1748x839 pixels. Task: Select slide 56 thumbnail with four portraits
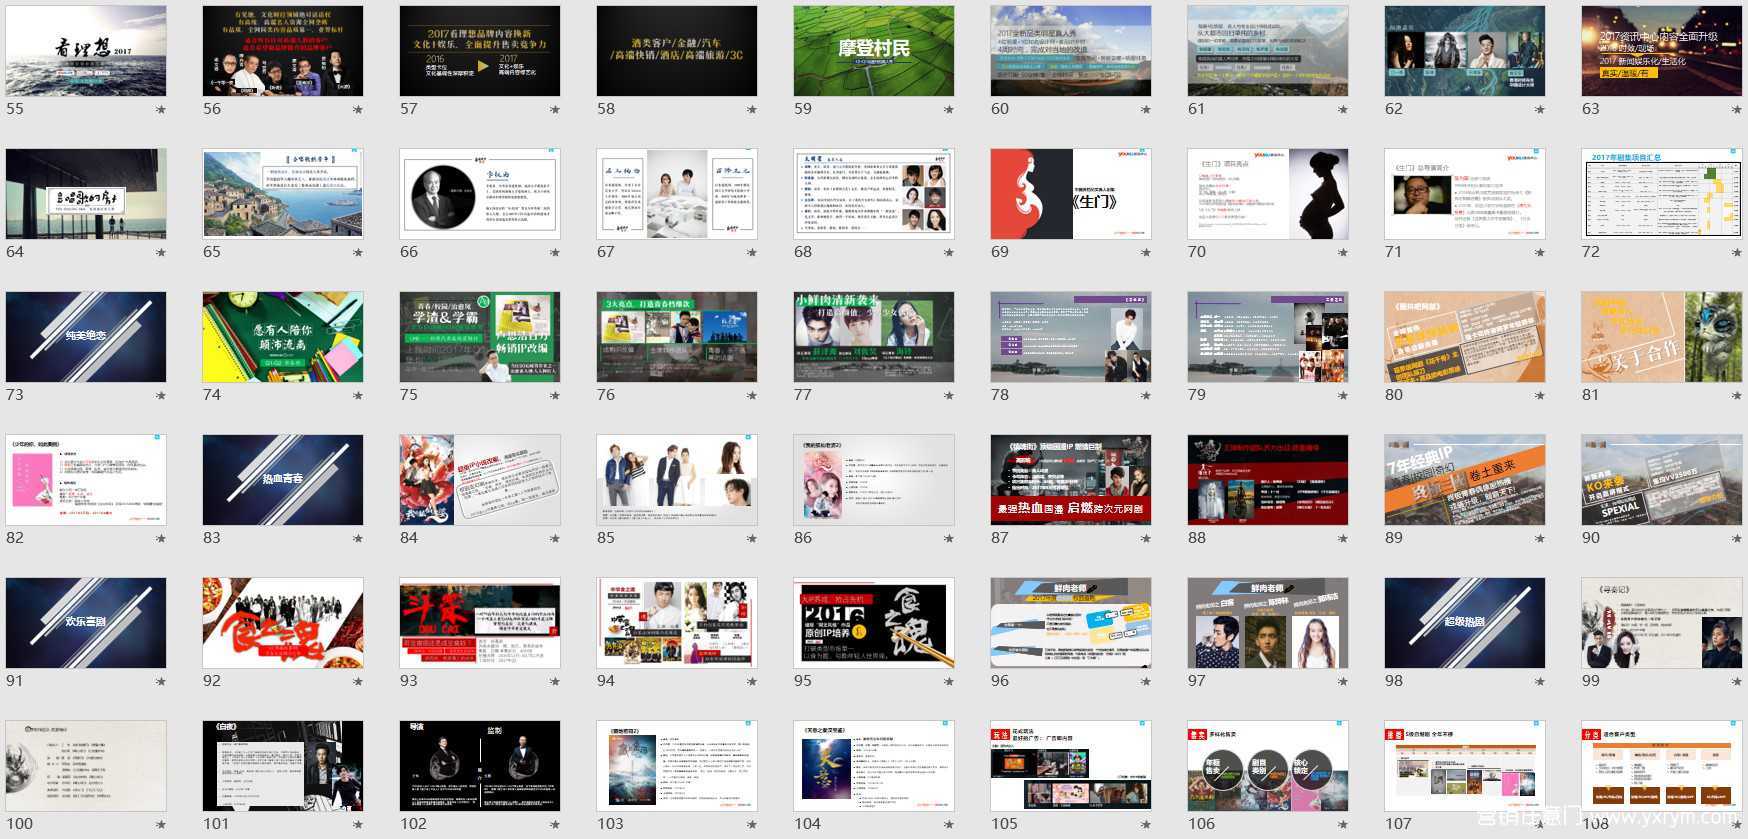[283, 51]
